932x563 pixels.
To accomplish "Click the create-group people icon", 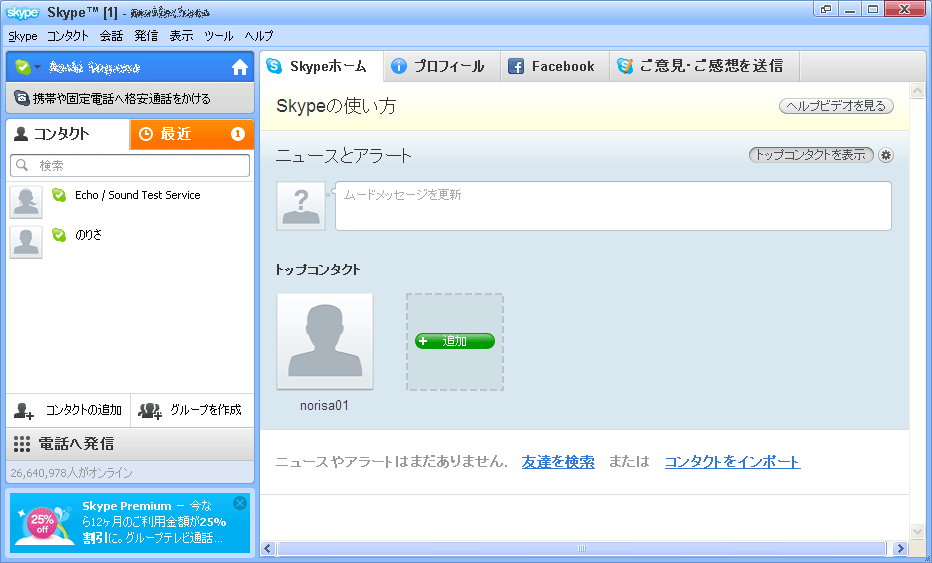I will [x=150, y=410].
